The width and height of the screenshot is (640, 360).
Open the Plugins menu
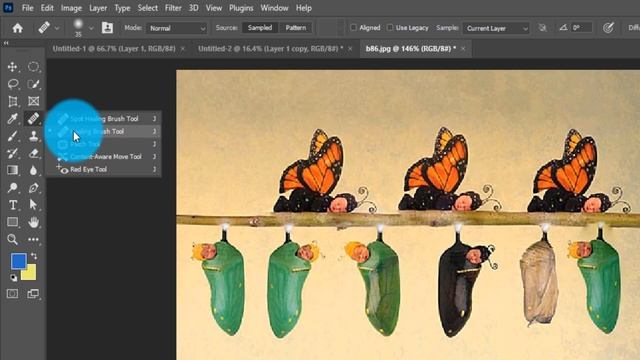tap(241, 8)
